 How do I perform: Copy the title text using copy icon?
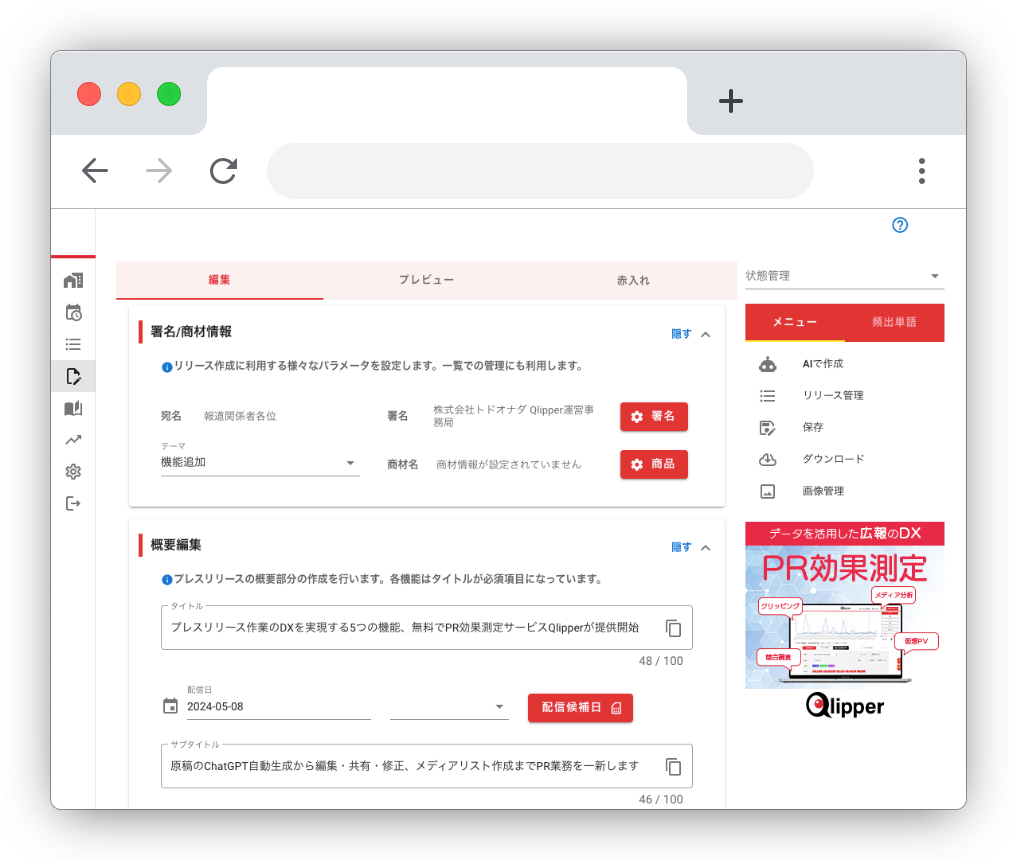674,628
